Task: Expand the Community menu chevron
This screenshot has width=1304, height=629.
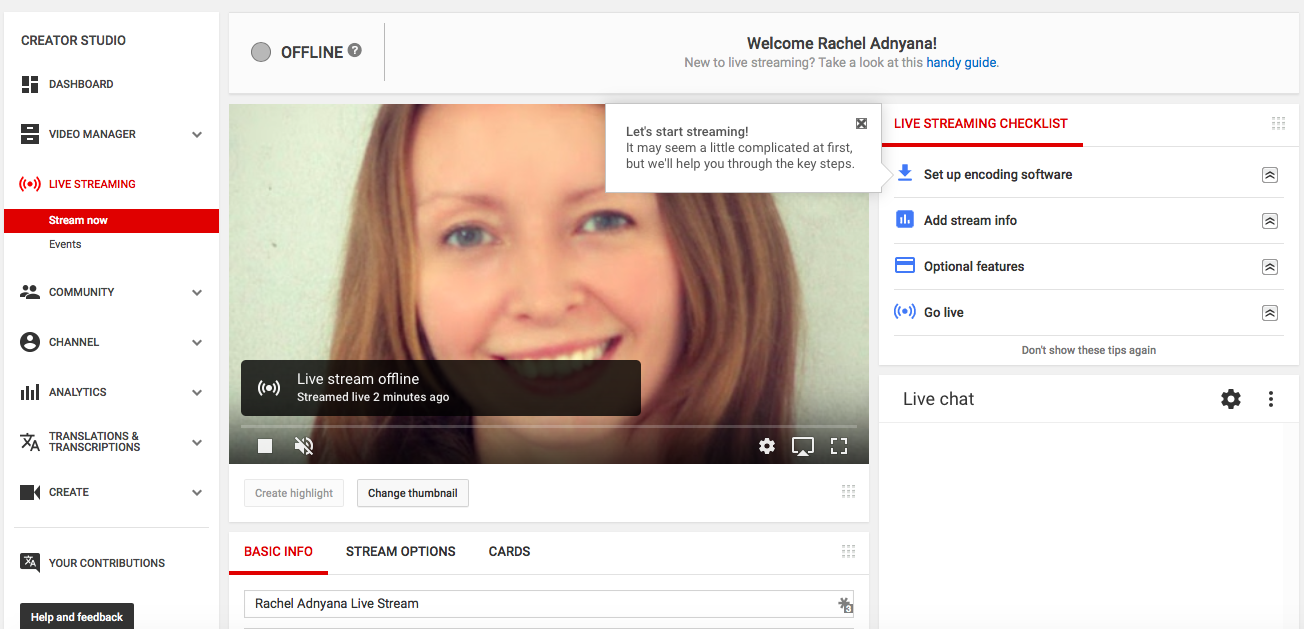Action: click(x=197, y=292)
